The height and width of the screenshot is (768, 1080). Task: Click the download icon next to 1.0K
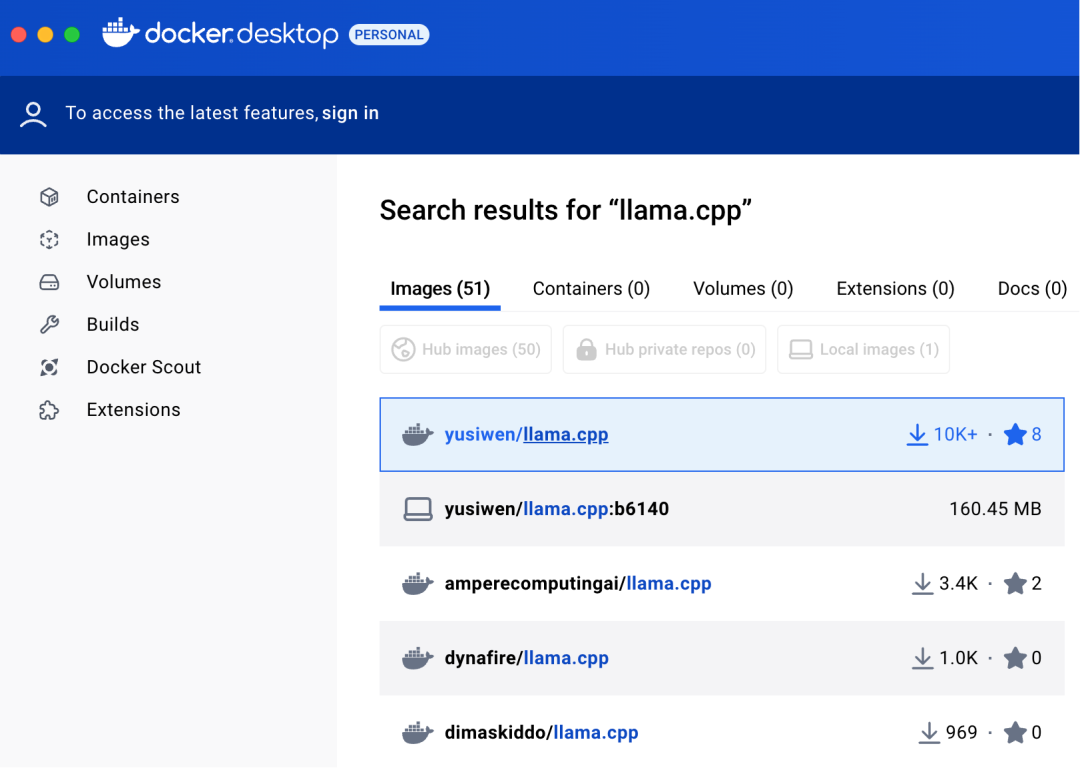click(922, 658)
